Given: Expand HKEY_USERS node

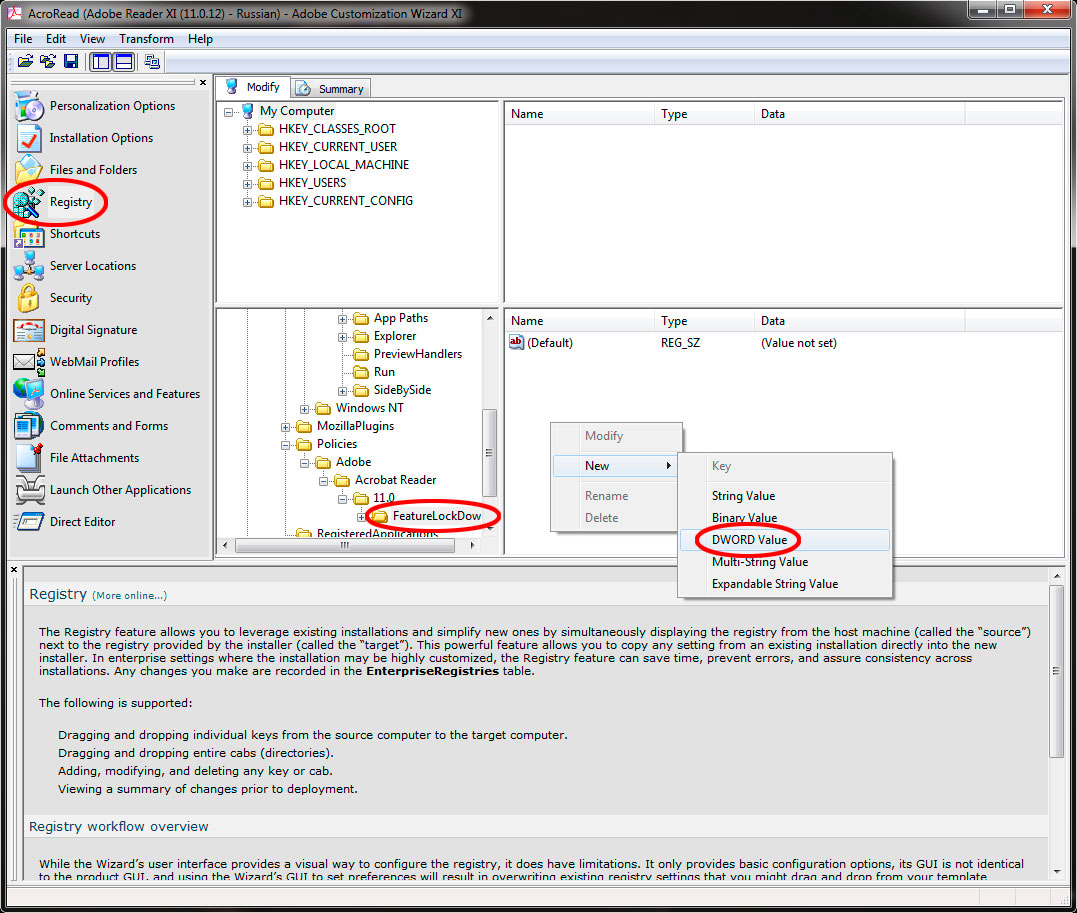Looking at the screenshot, I should point(247,183).
